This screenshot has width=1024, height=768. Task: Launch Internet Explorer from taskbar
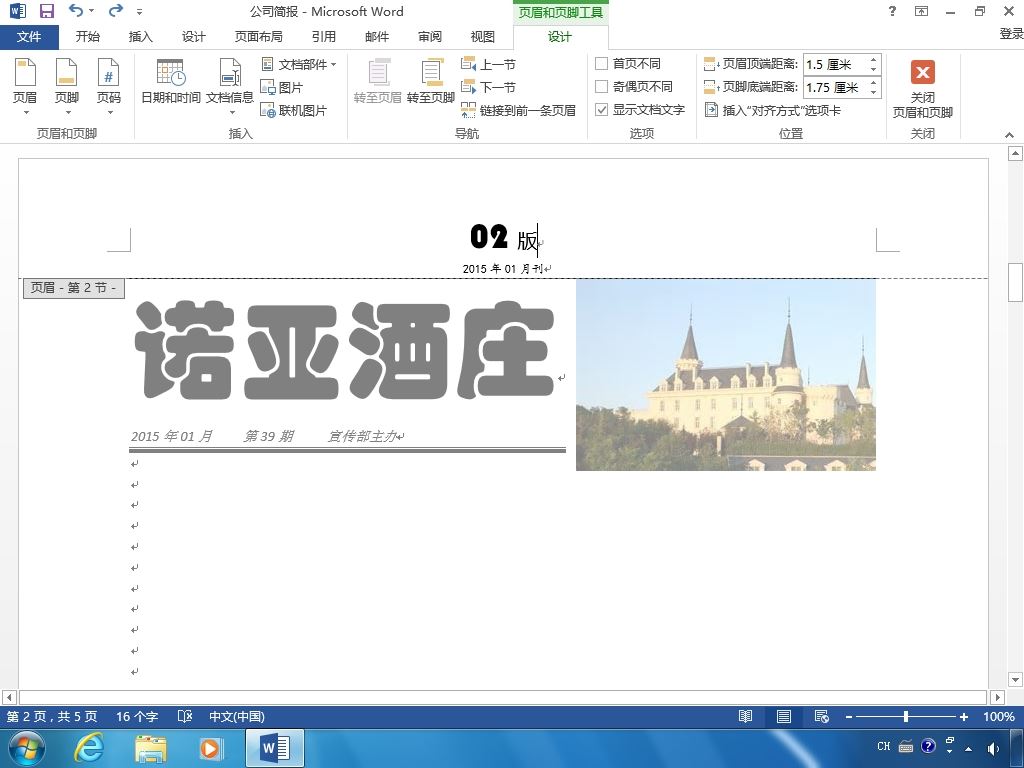pos(88,748)
